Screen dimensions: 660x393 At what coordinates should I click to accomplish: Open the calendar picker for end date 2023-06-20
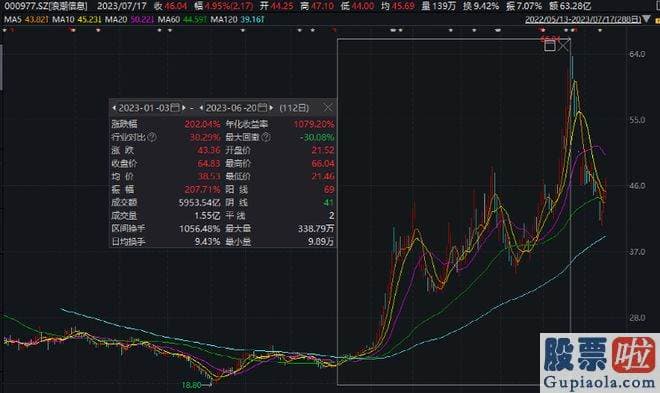262,108
